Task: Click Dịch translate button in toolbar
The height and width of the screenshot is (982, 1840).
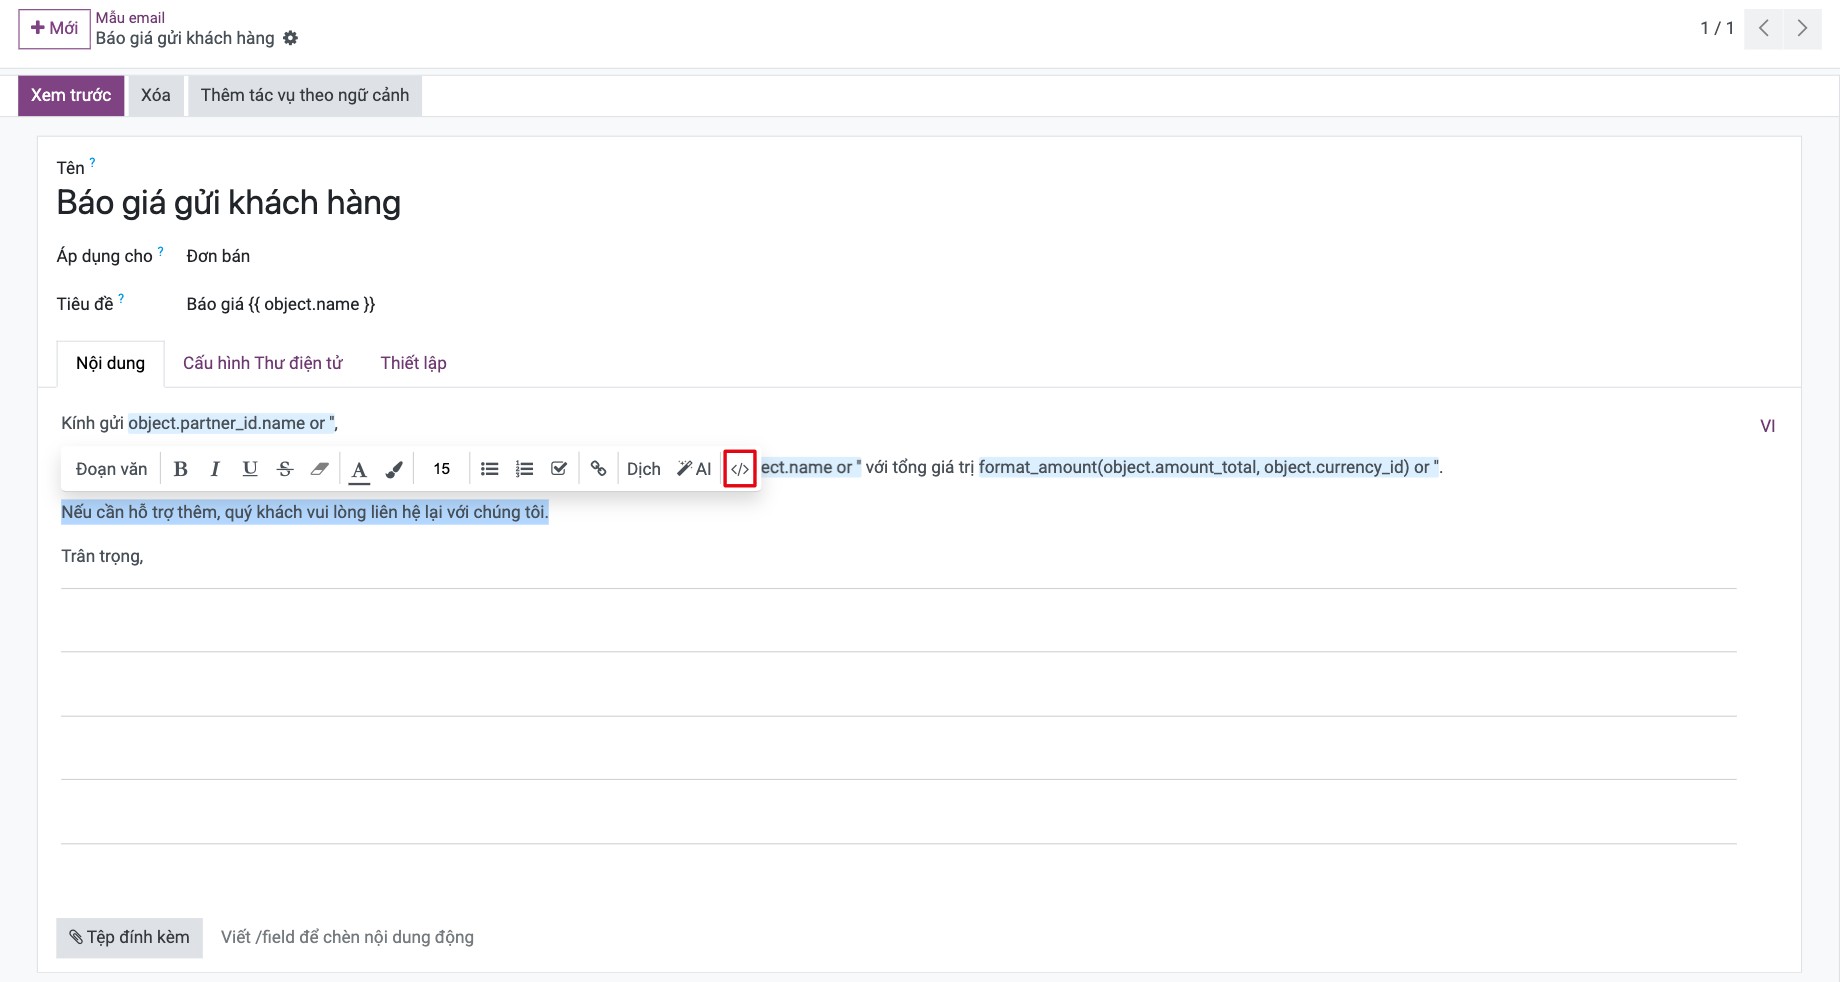Action: point(644,469)
